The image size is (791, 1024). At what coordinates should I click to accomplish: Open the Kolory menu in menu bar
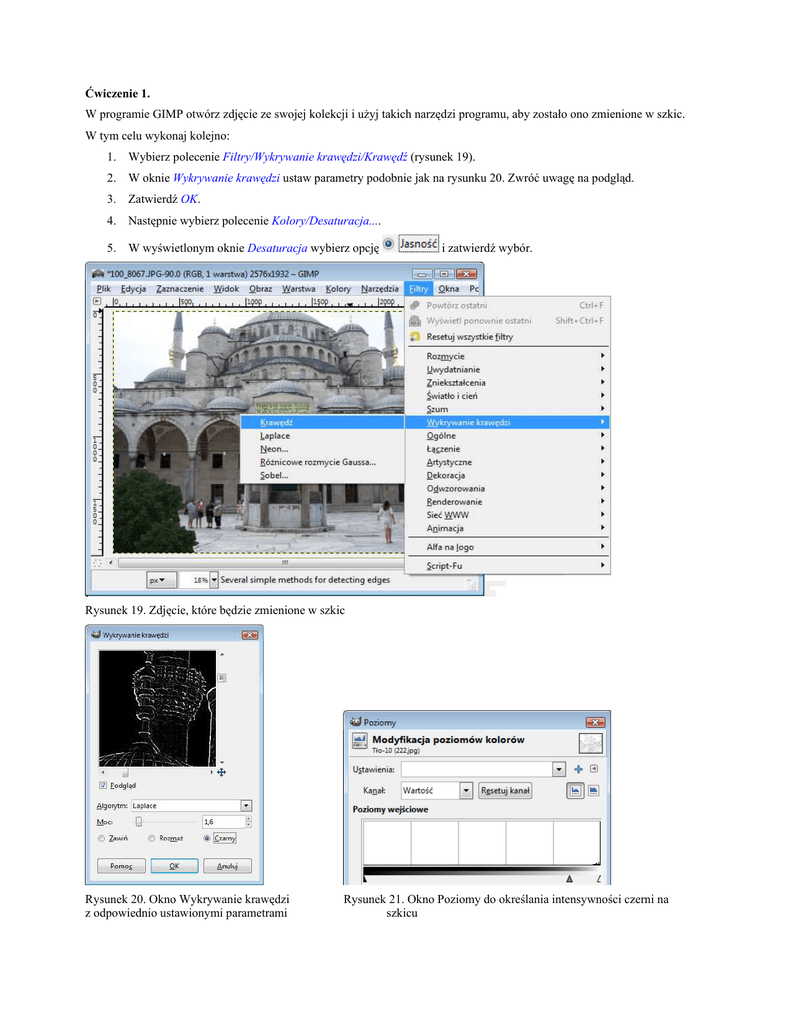click(338, 288)
